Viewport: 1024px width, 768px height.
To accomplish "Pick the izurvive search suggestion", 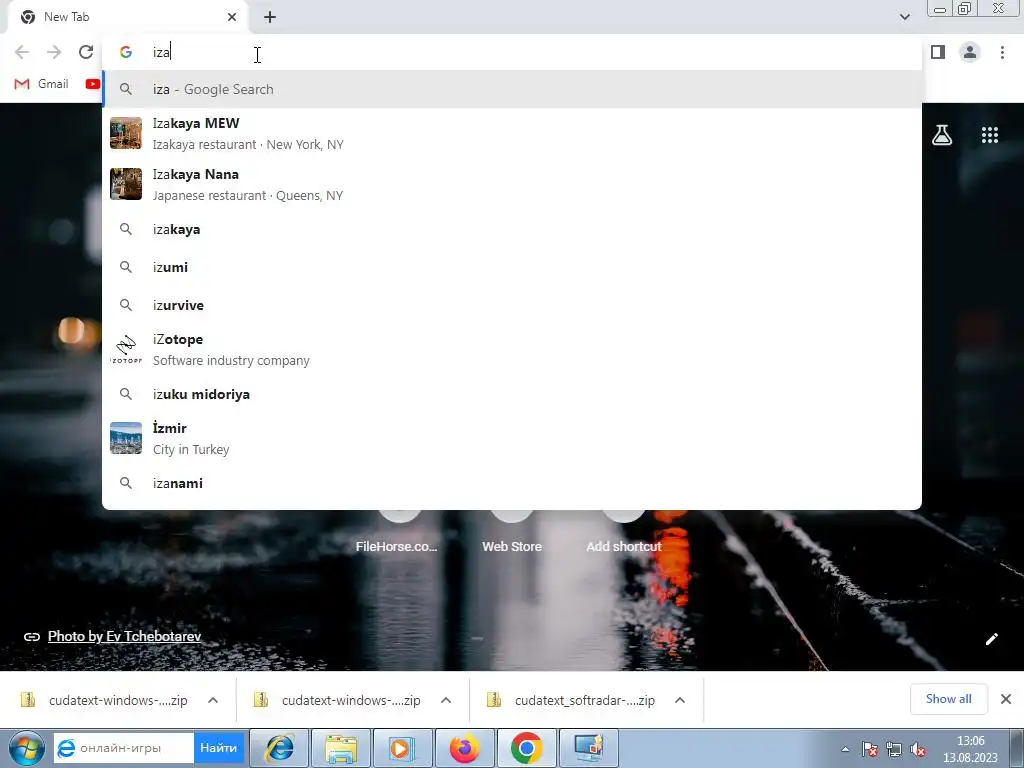I will (512, 305).
